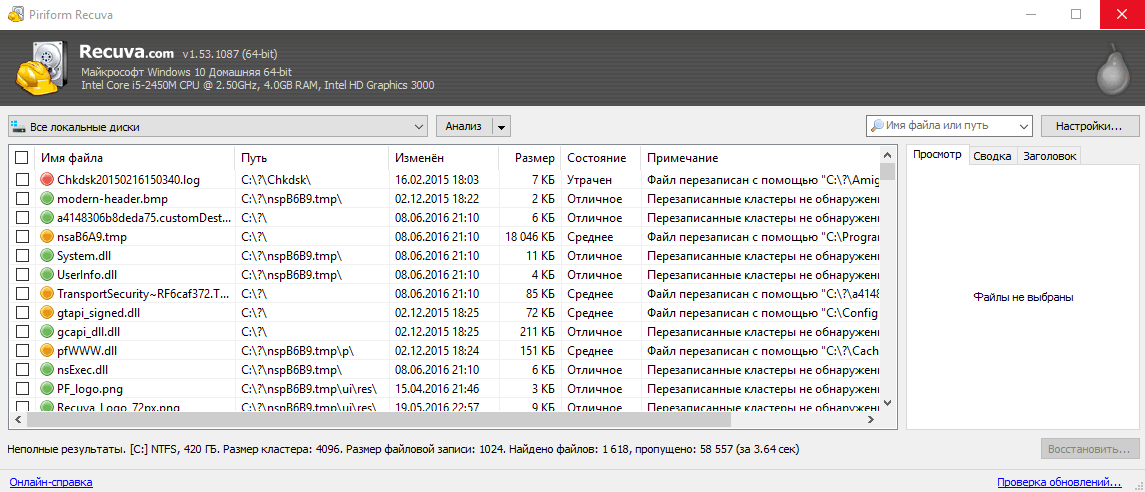This screenshot has height=492, width=1145.
Task: Toggle the select-all header checkbox
Action: click(22, 158)
